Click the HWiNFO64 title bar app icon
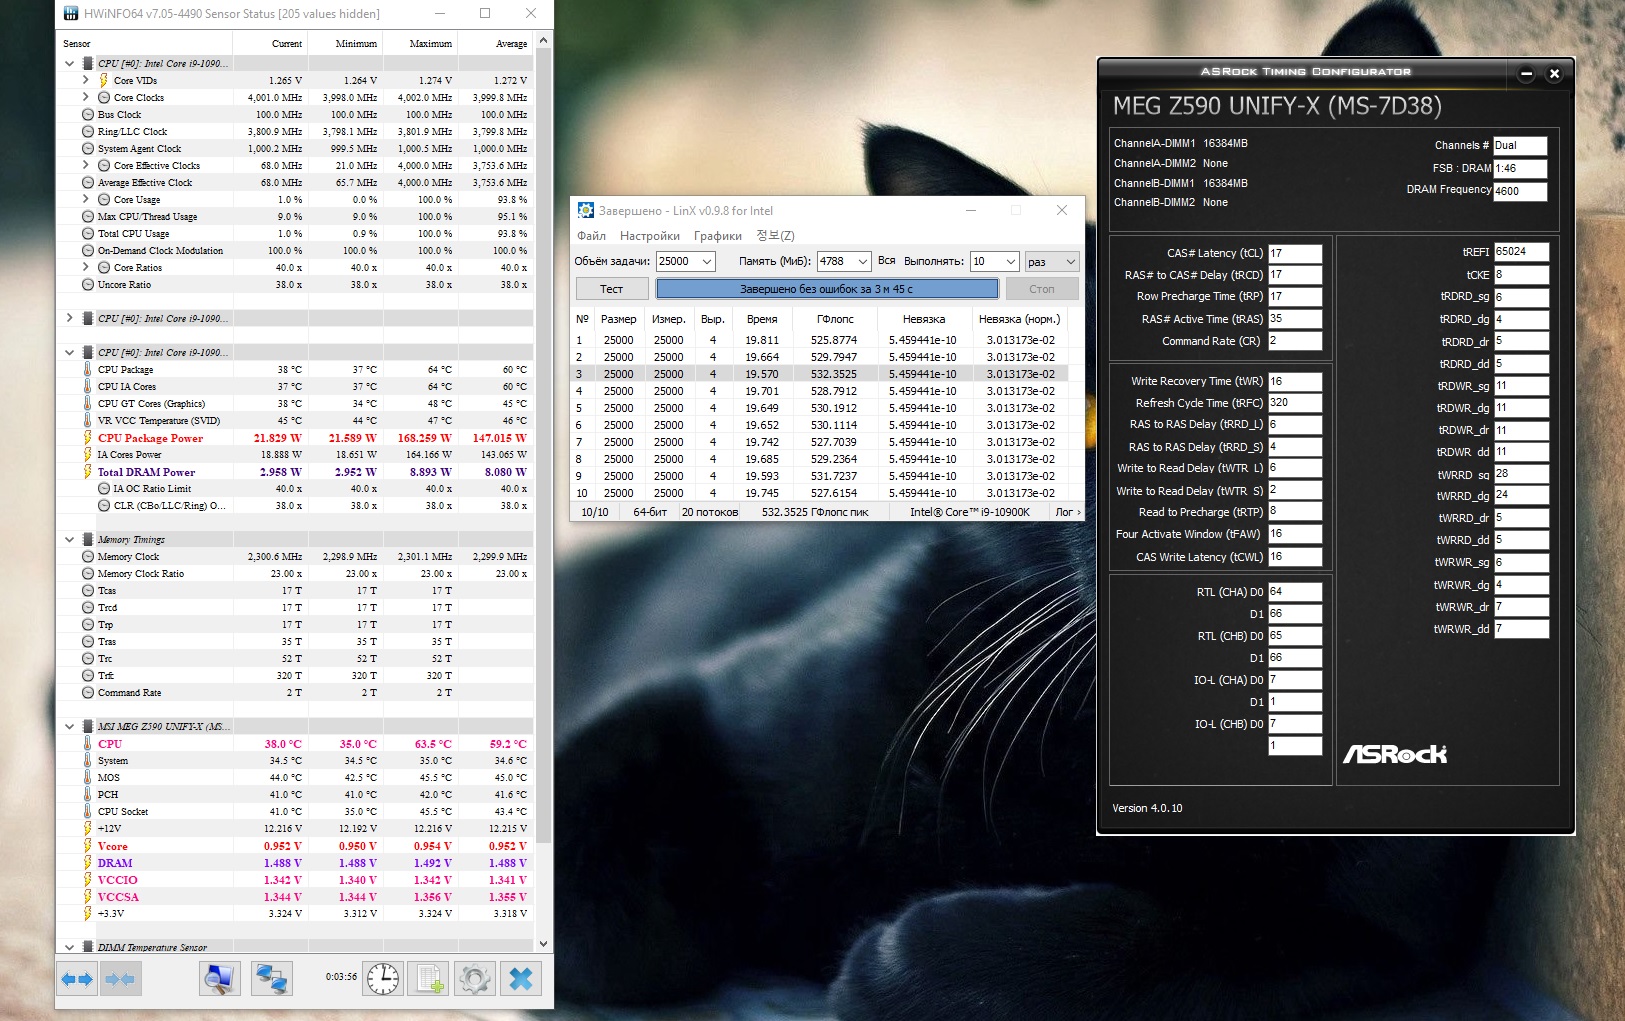This screenshot has height=1021, width=1625. pos(70,14)
